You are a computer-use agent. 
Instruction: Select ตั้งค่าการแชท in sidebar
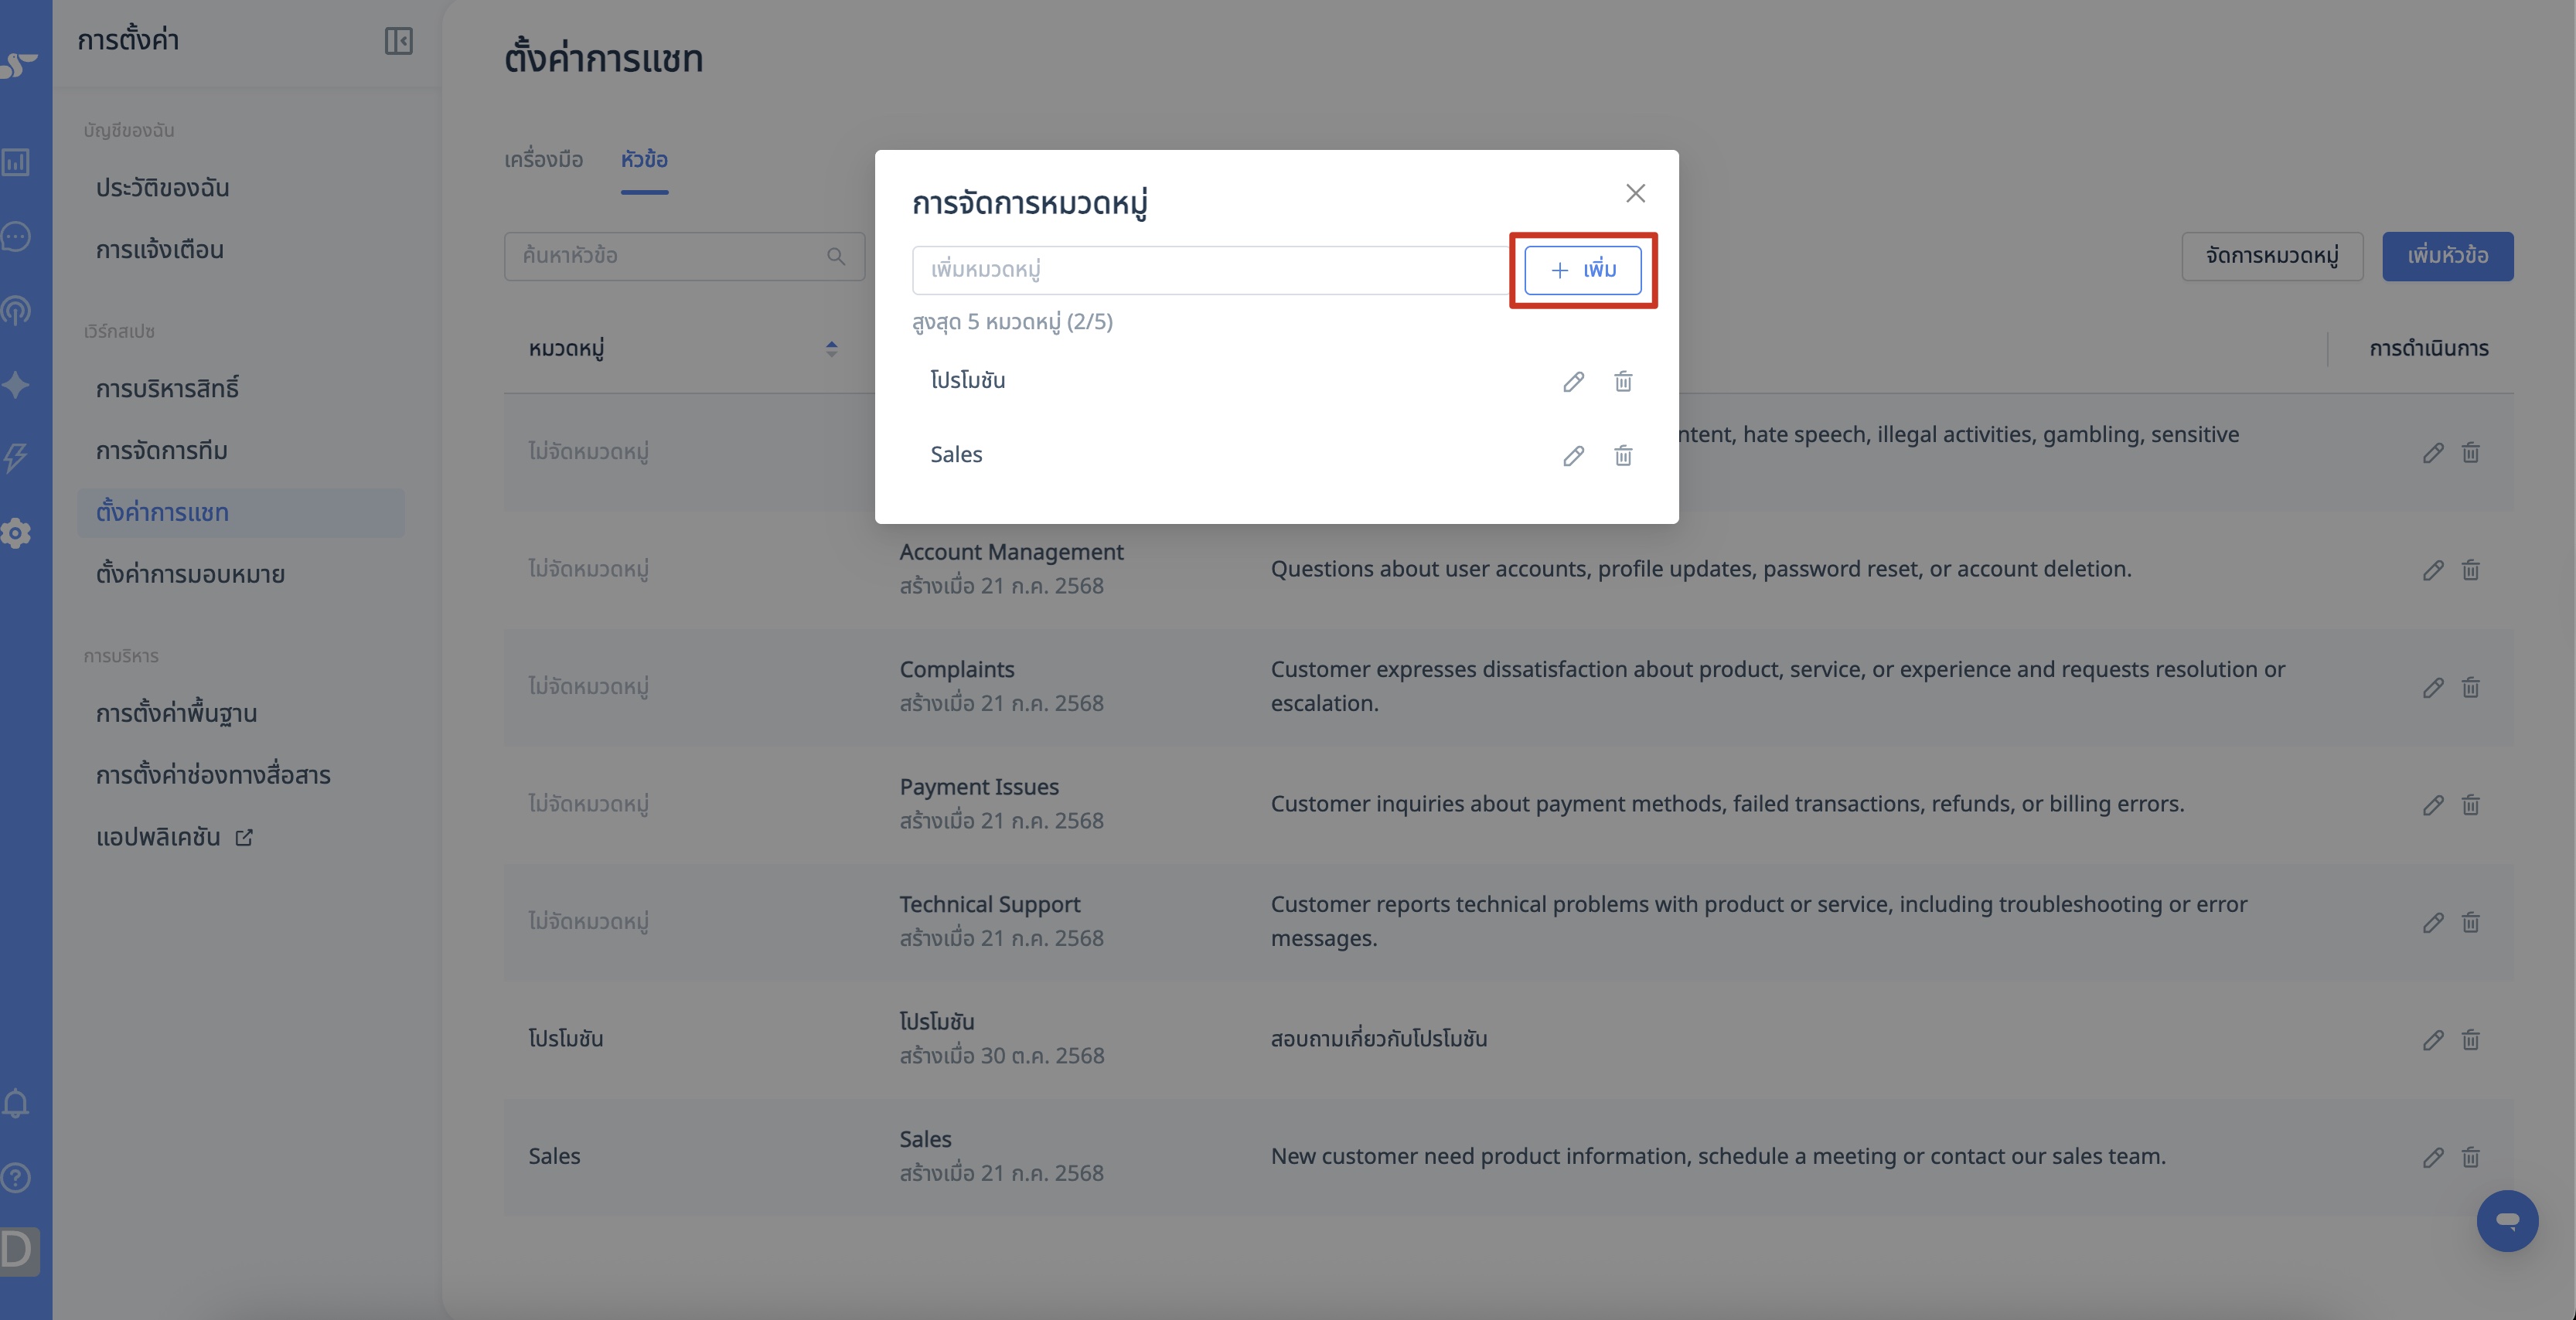[241, 512]
